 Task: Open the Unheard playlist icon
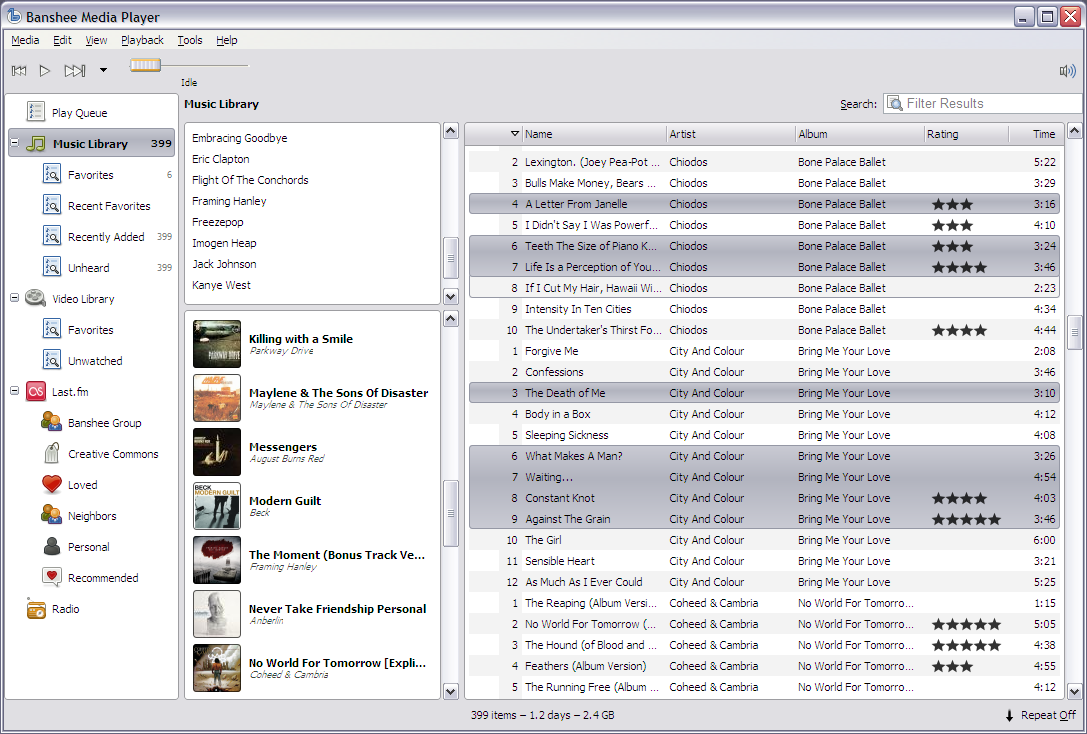pos(52,267)
